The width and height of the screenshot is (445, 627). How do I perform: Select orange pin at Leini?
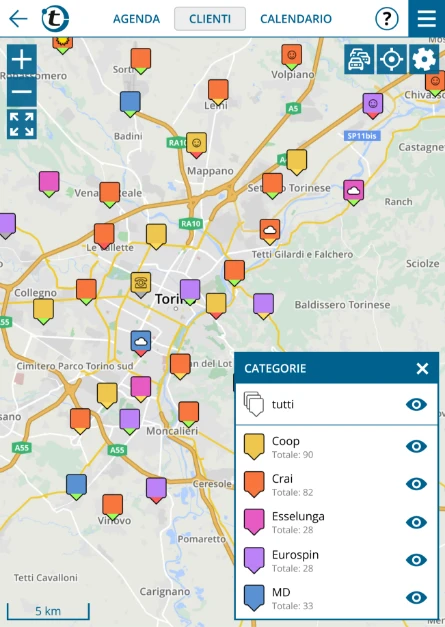(x=218, y=92)
